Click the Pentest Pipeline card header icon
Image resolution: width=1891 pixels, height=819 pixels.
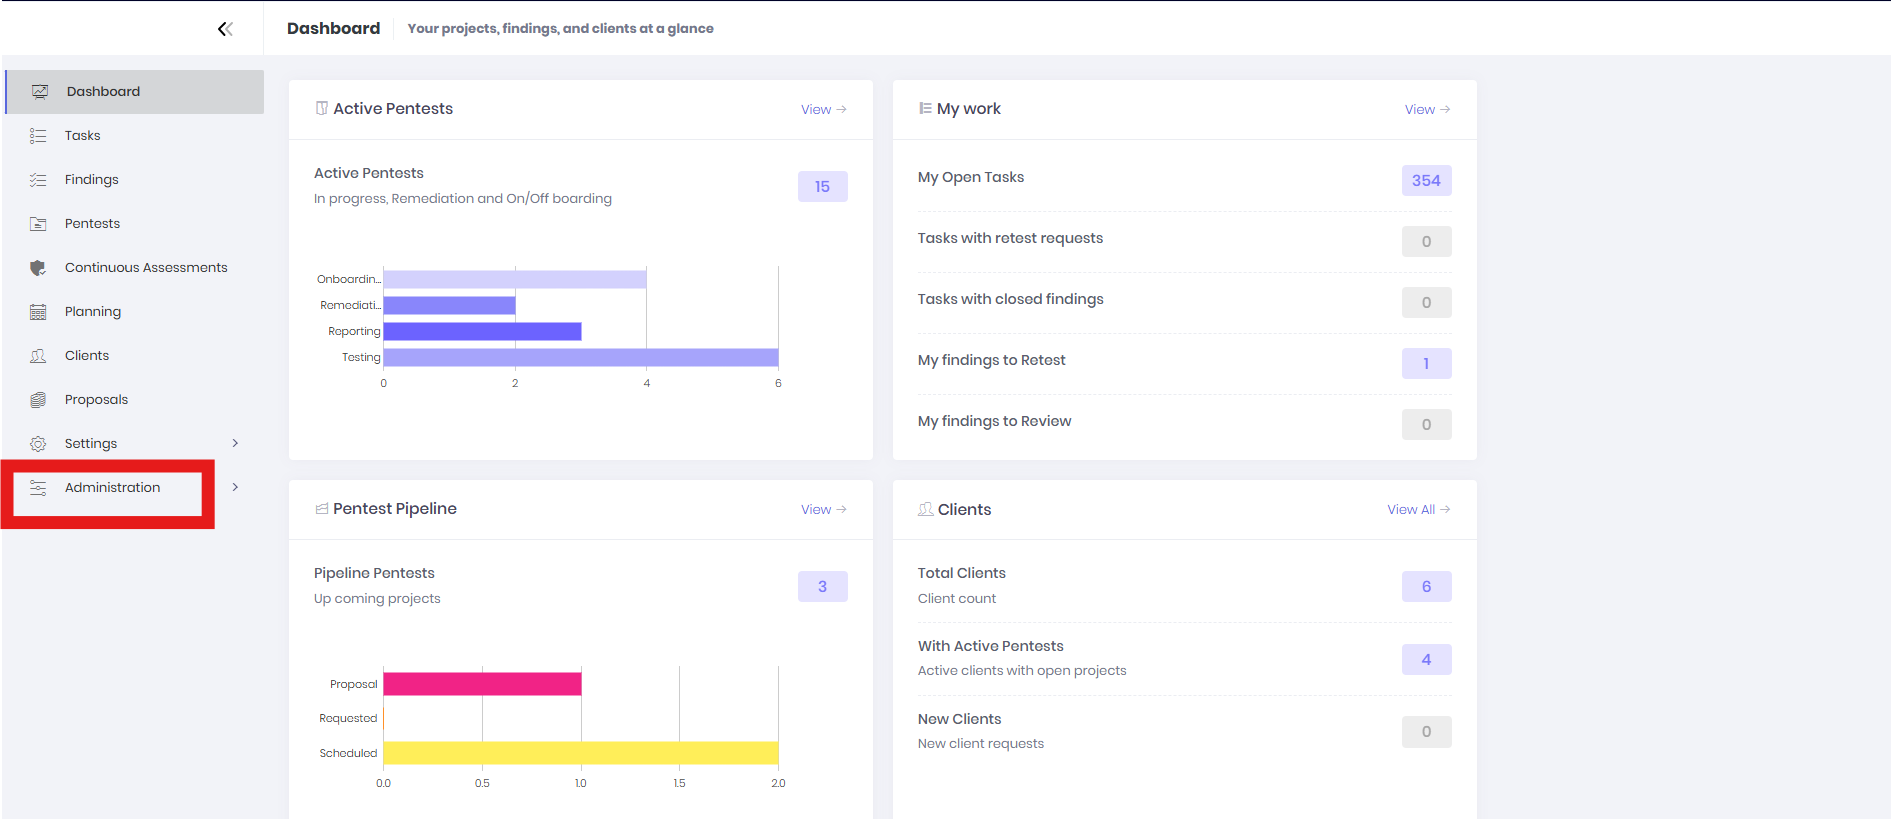[322, 509]
